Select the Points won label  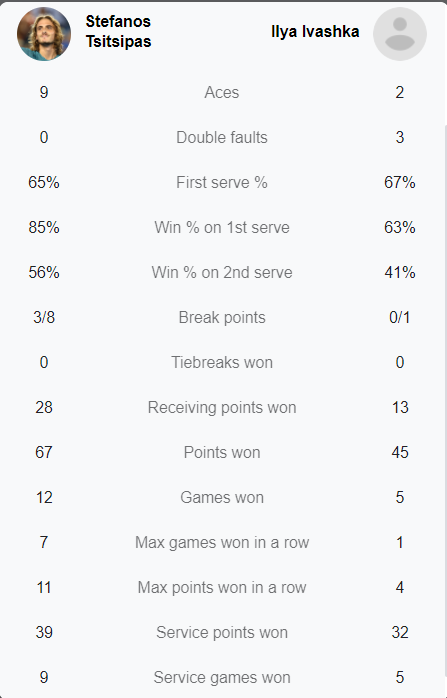pos(222,452)
